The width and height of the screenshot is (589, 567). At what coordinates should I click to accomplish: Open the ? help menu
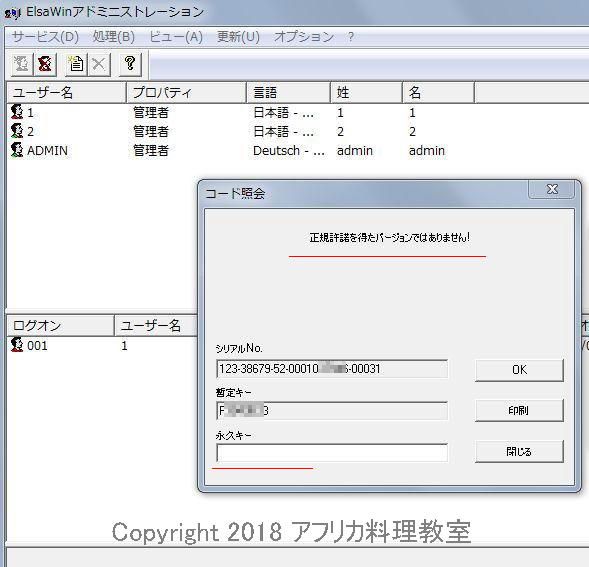351,37
